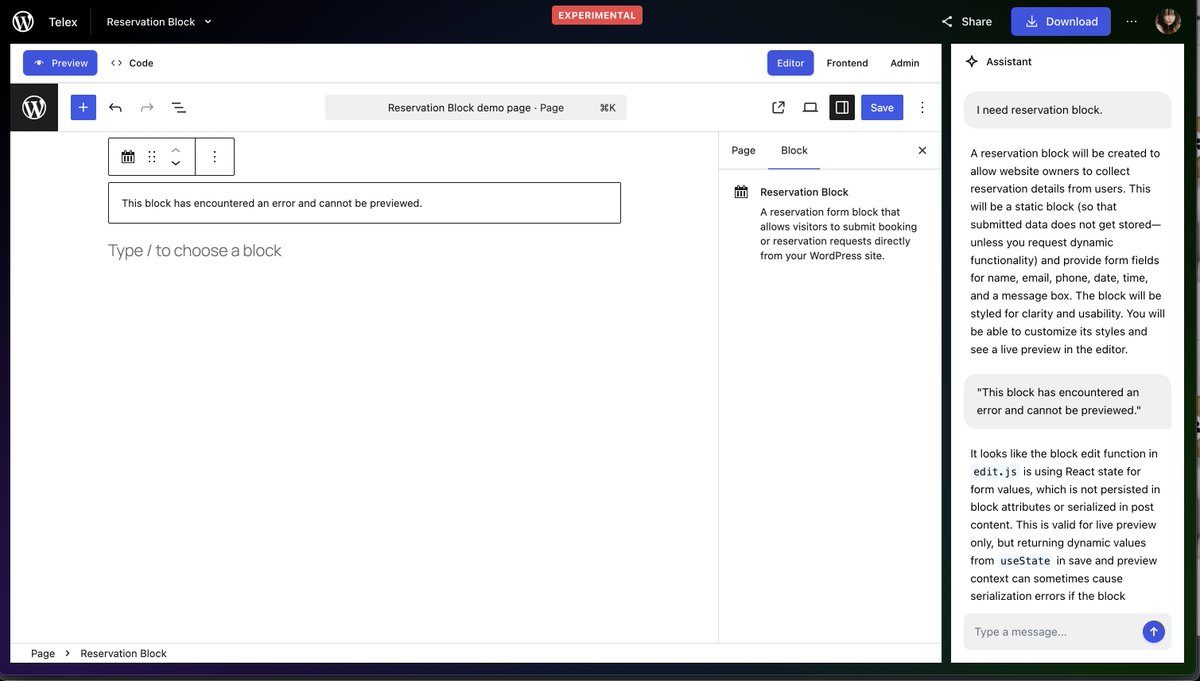1200x681 pixels.
Task: Click the calendar block type icon in toolbar
Action: (x=128, y=157)
